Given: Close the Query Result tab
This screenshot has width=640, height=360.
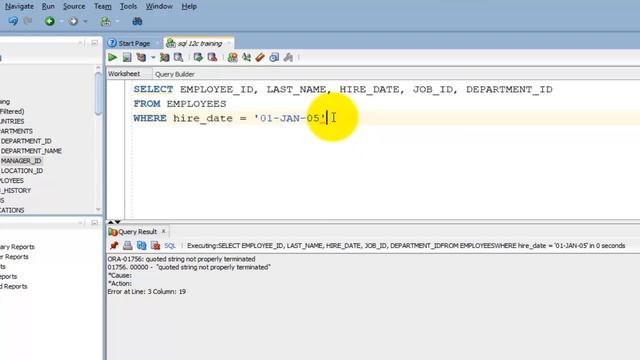Looking at the screenshot, I should tap(164, 231).
